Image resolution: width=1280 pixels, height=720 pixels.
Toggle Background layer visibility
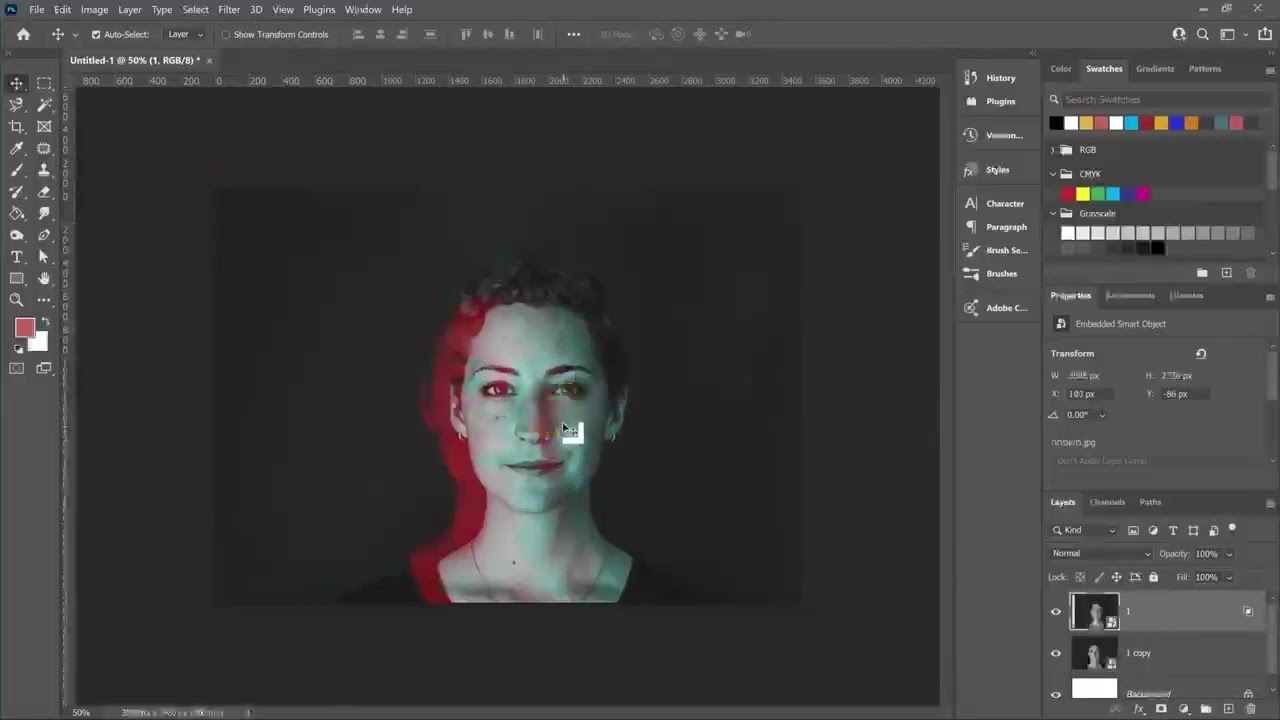point(1056,694)
